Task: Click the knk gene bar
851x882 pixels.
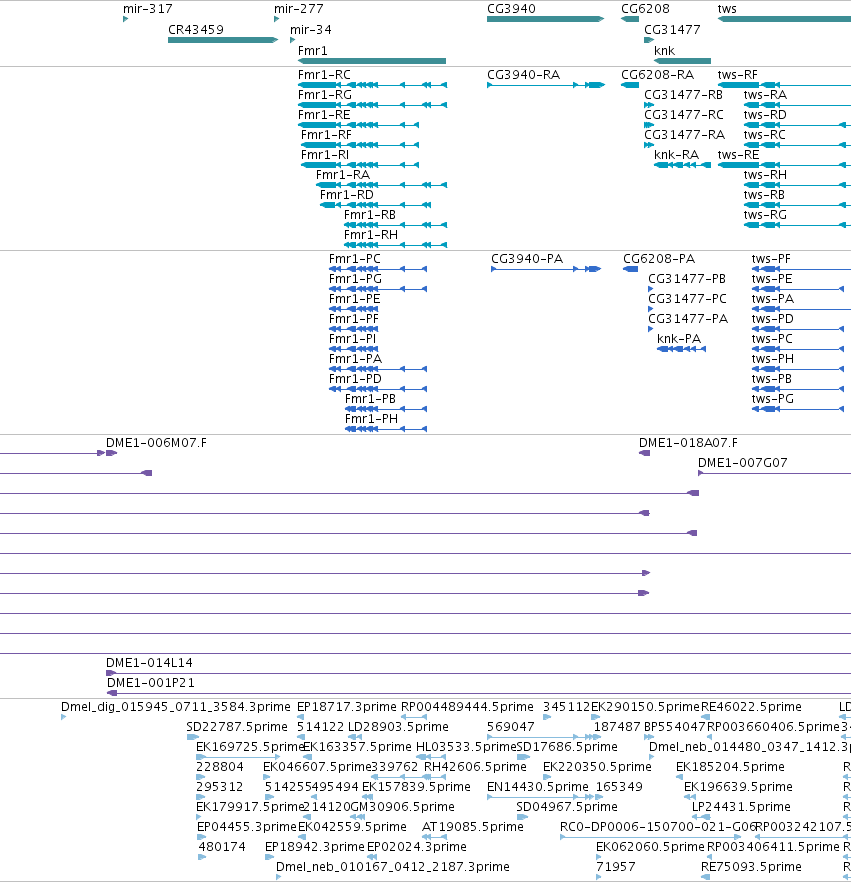Action: 682,61
